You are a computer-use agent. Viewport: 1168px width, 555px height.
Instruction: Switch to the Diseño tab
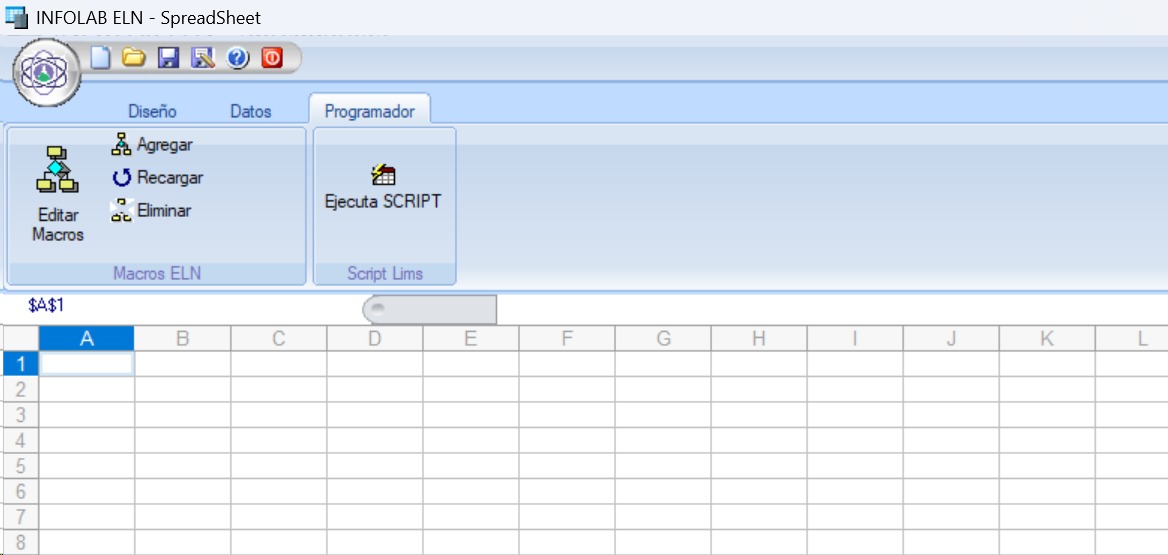152,111
